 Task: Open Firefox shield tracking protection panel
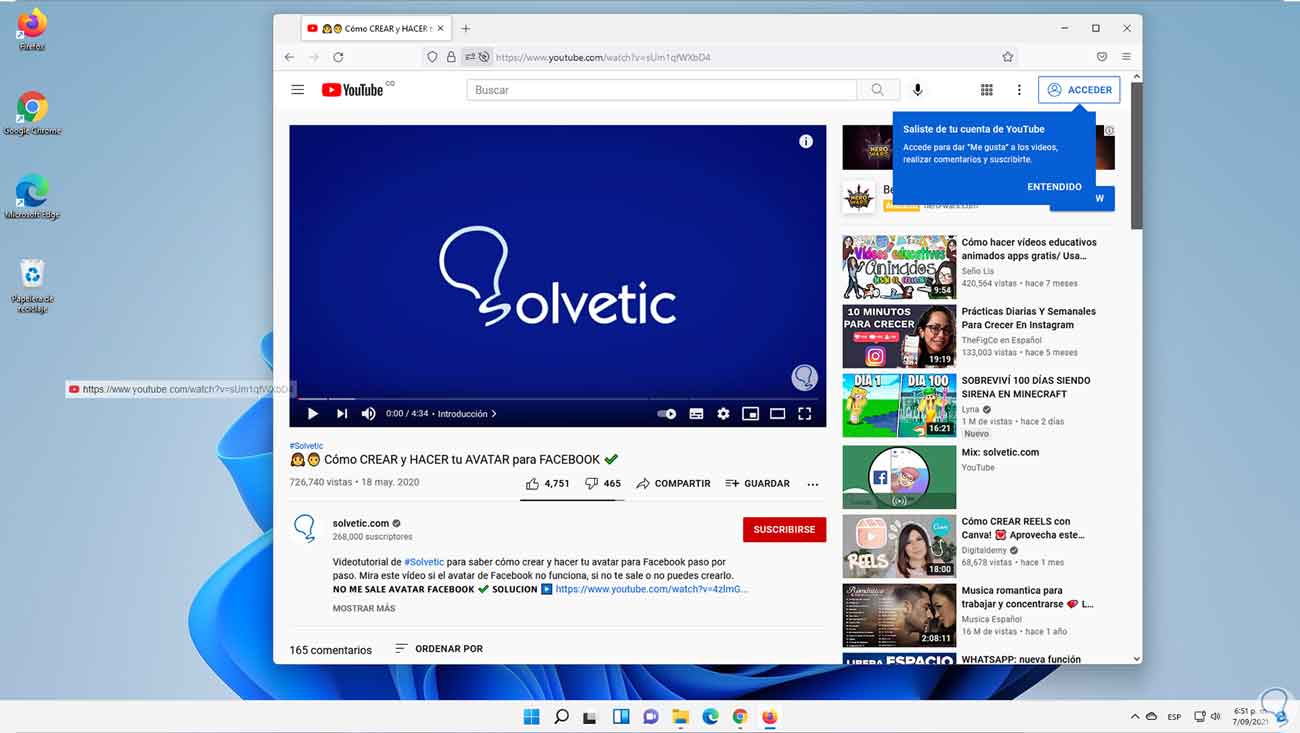point(432,57)
